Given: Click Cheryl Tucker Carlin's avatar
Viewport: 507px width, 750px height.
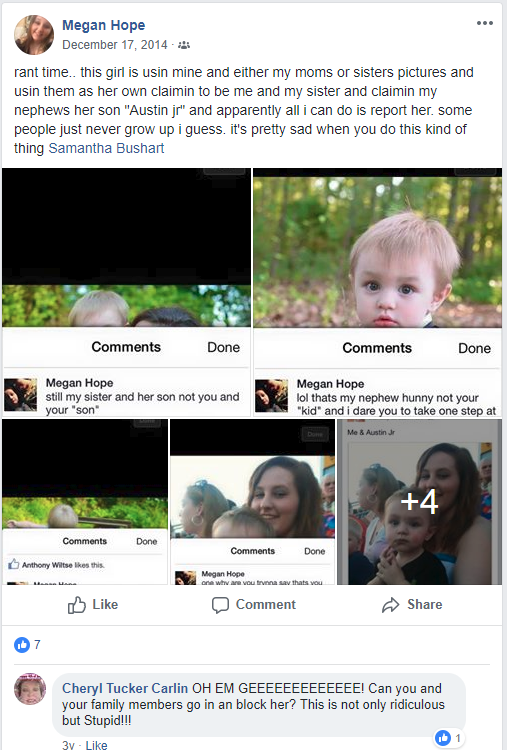Looking at the screenshot, I should point(30,689).
